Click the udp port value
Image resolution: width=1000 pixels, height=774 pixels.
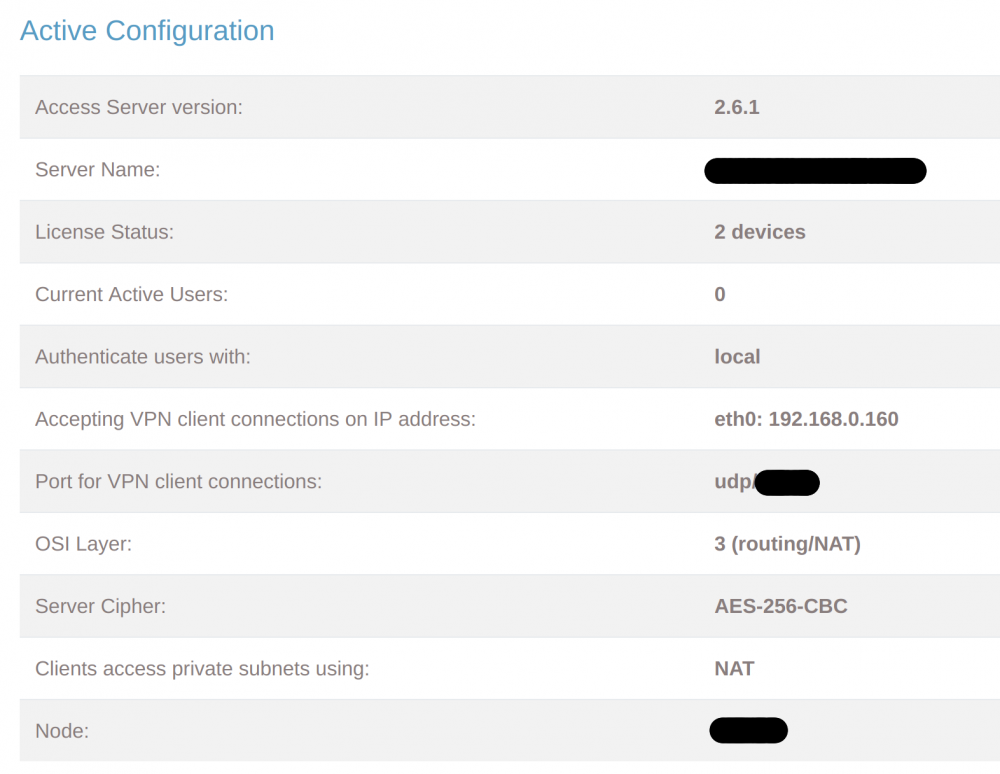[767, 483]
